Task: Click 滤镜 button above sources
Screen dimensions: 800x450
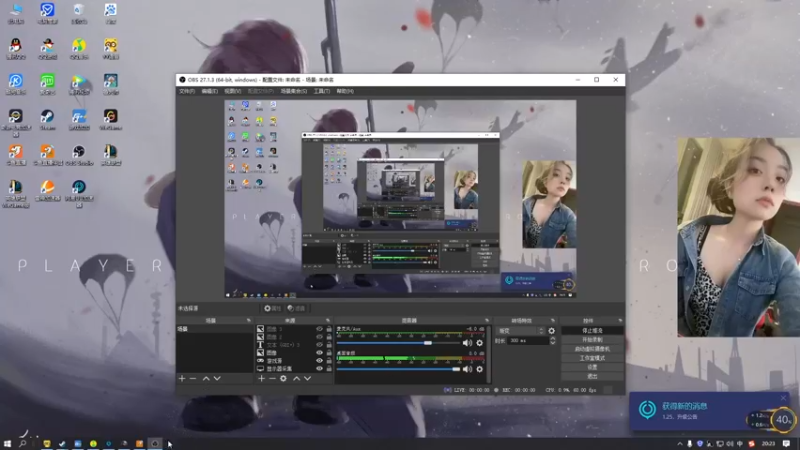Action: point(296,308)
